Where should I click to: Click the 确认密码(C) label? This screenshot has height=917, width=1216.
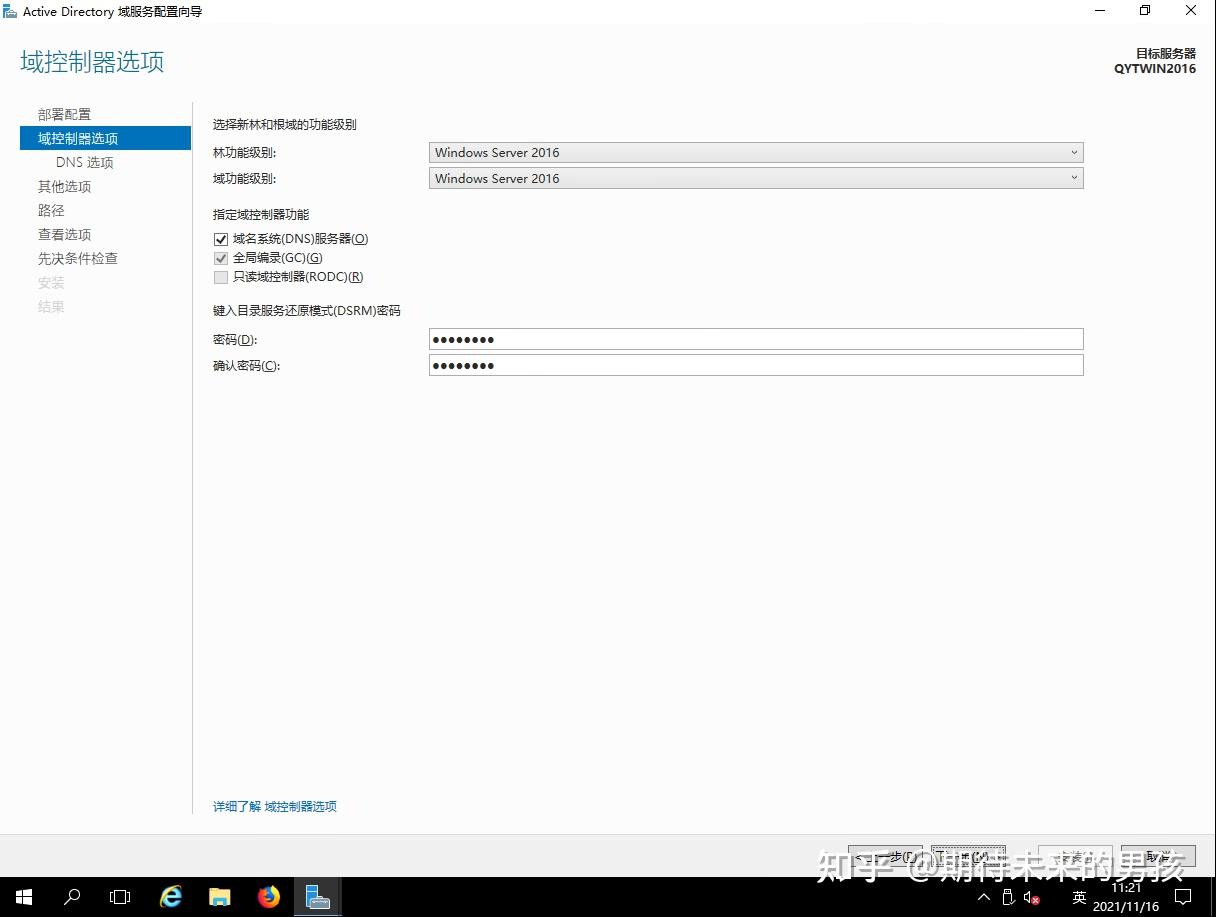pyautogui.click(x=247, y=366)
